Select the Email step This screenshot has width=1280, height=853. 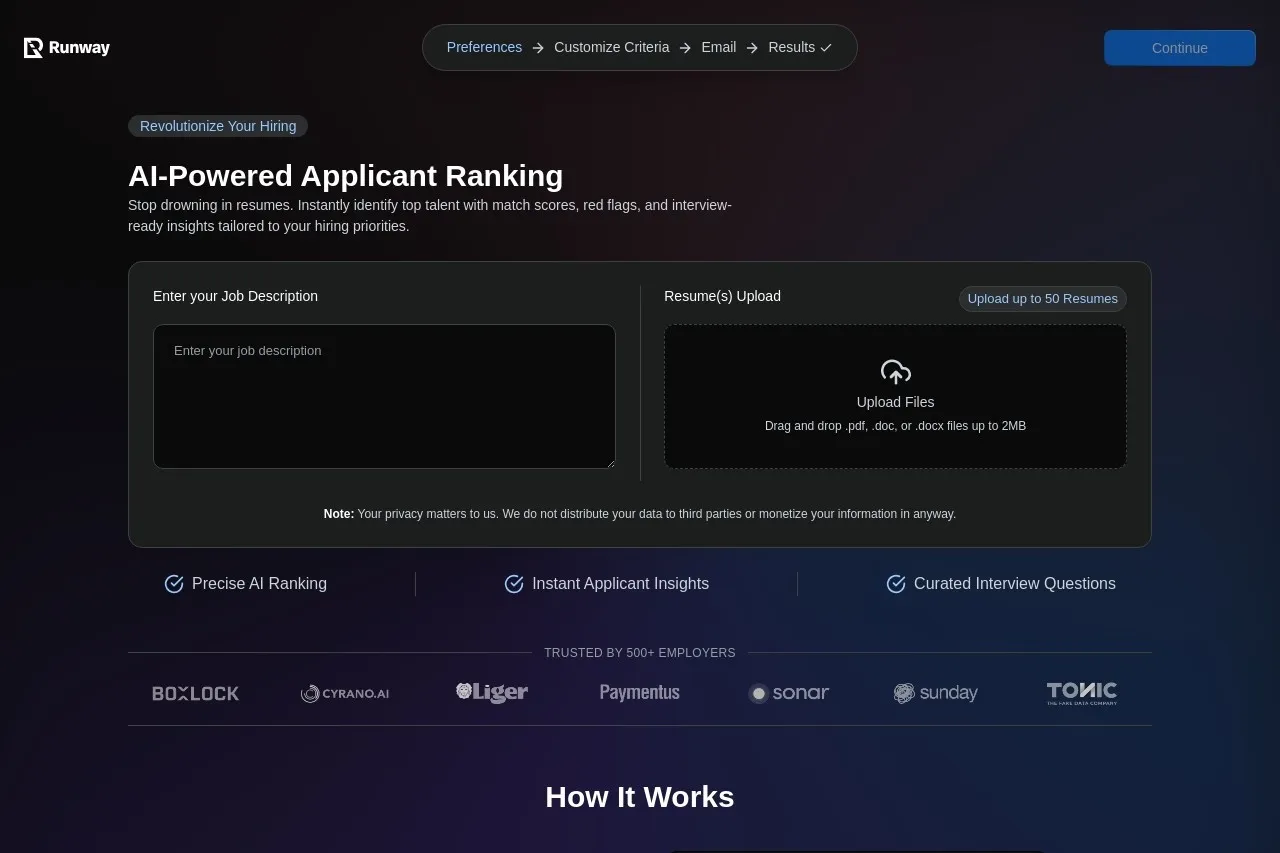point(719,47)
